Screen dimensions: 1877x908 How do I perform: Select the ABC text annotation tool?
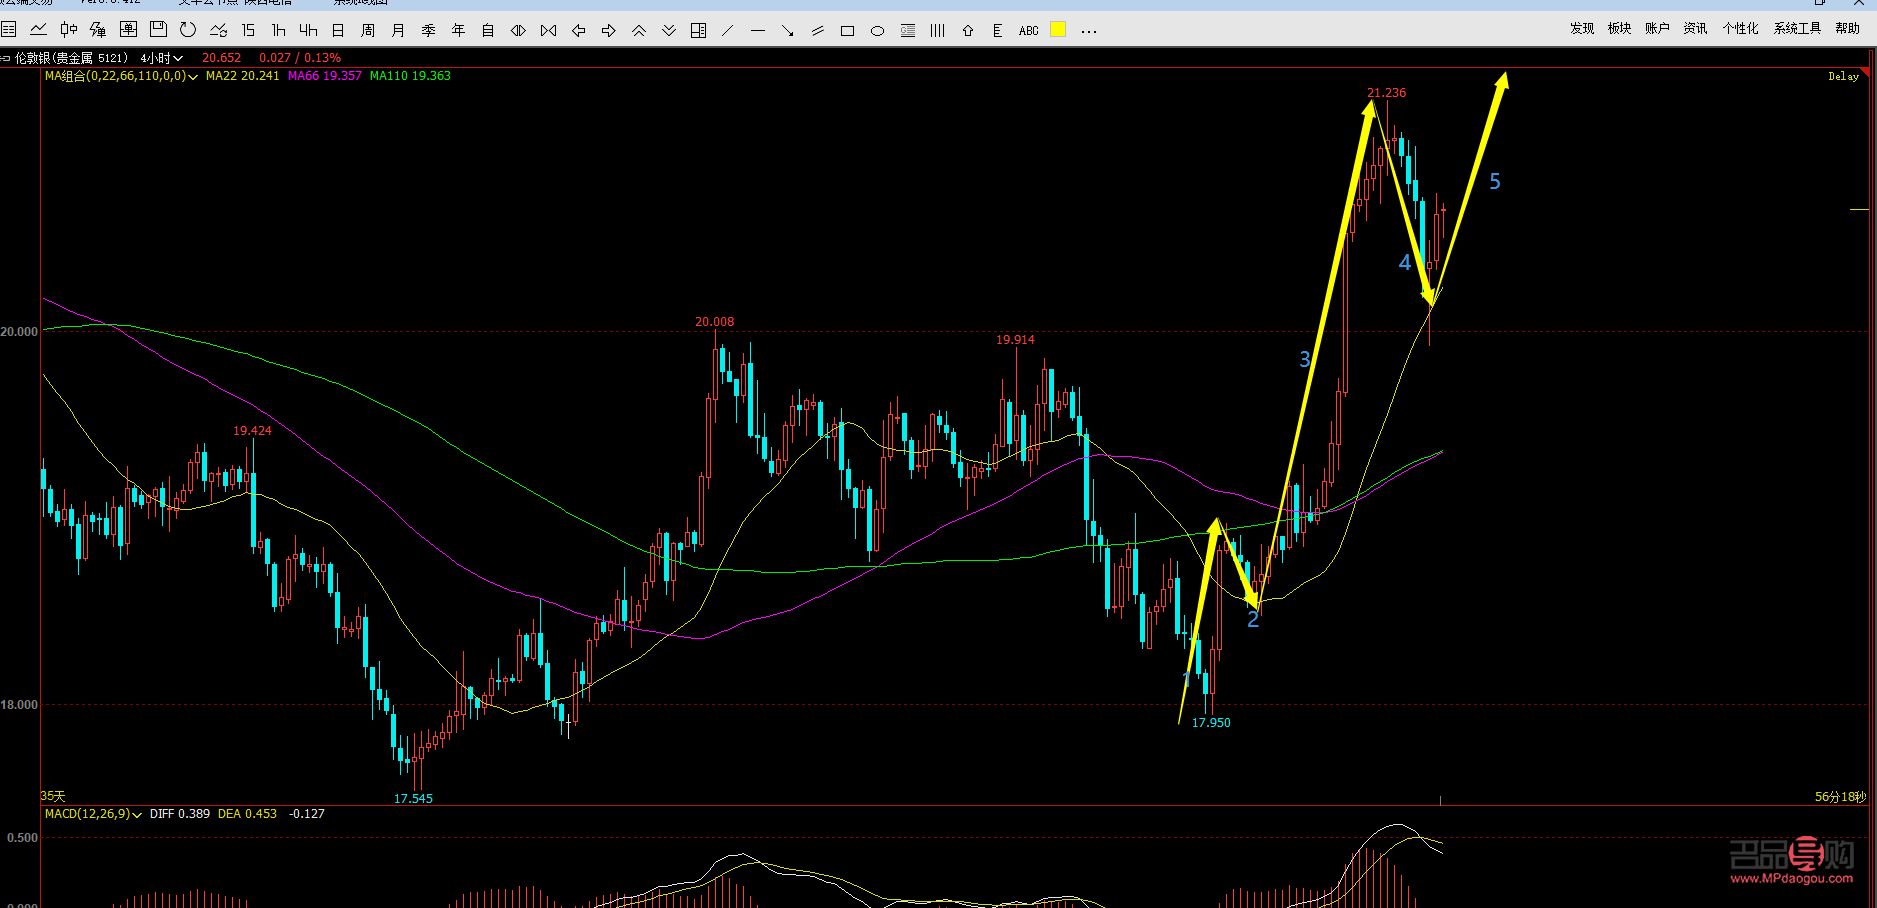click(1029, 30)
